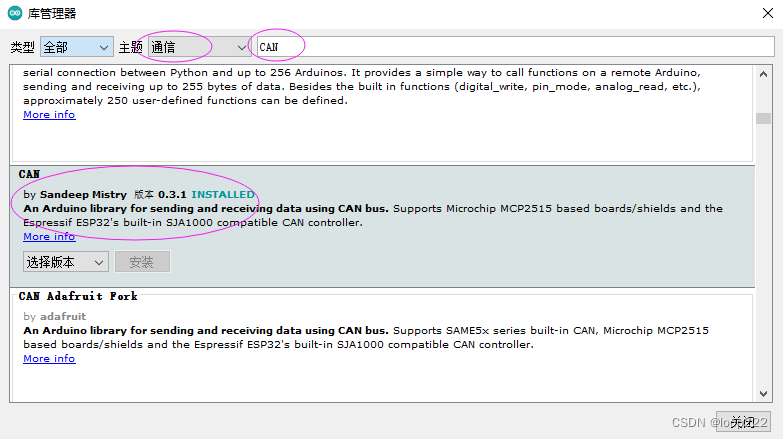
Task: Open More info link for CAN Adafruit Fork
Action: (x=49, y=358)
